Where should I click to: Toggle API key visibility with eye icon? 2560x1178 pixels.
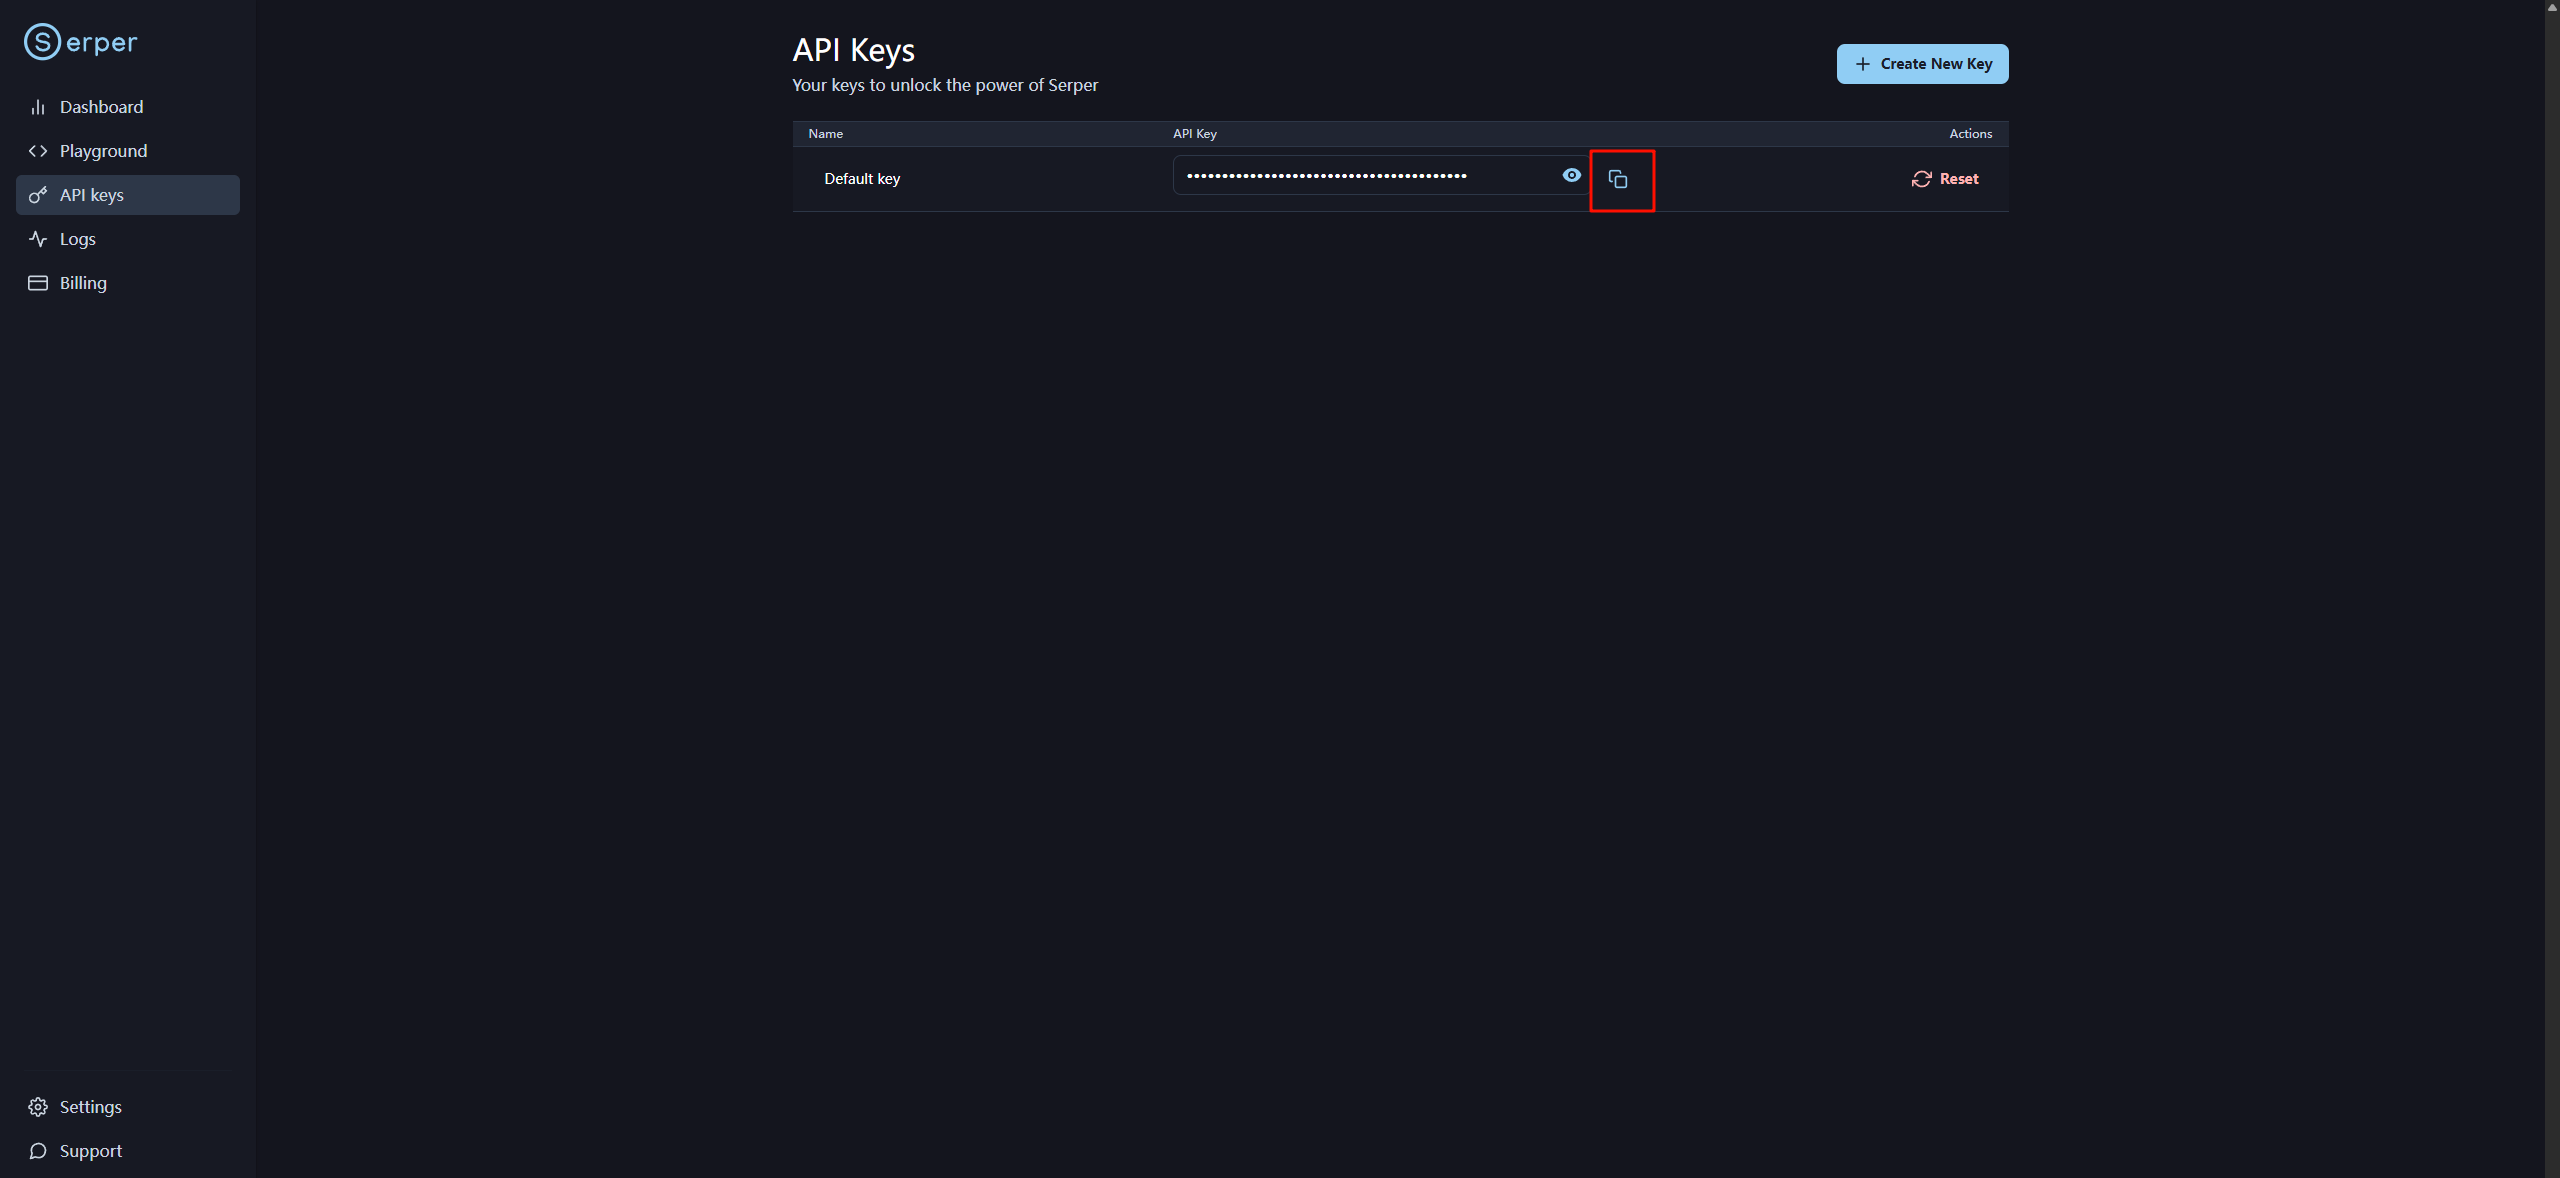tap(1571, 176)
